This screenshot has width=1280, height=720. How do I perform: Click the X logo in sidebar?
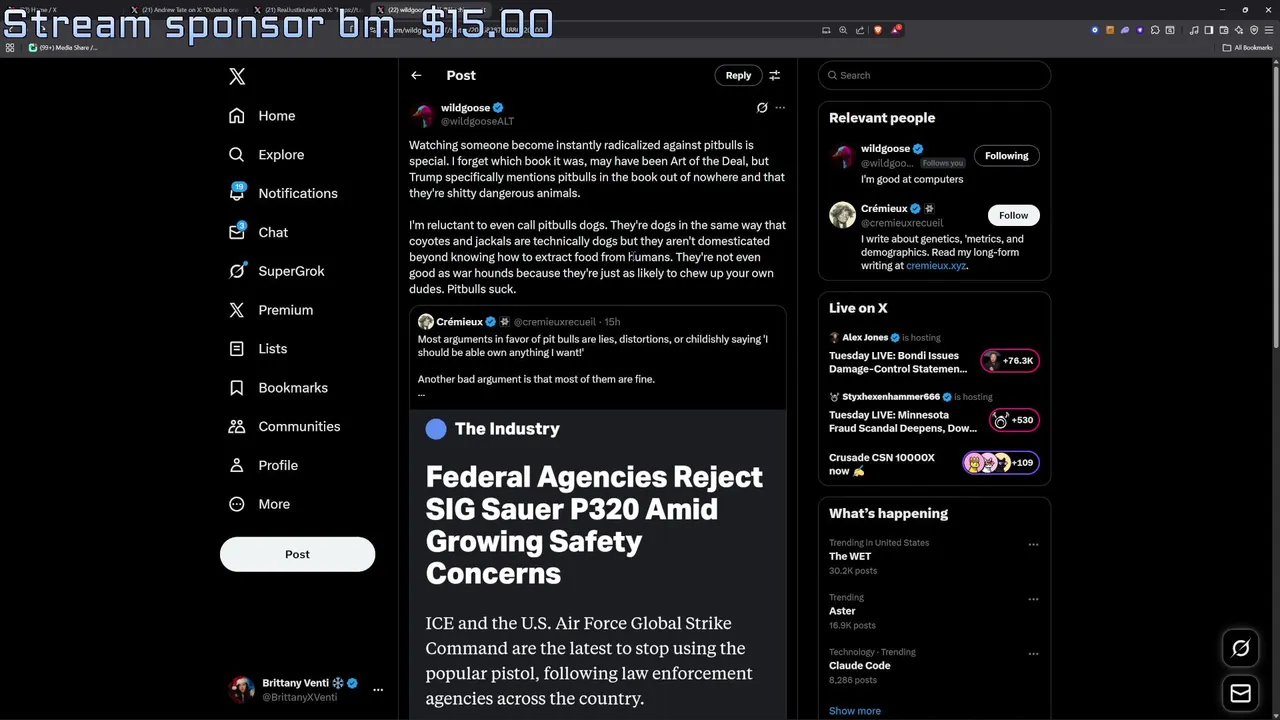point(237,76)
